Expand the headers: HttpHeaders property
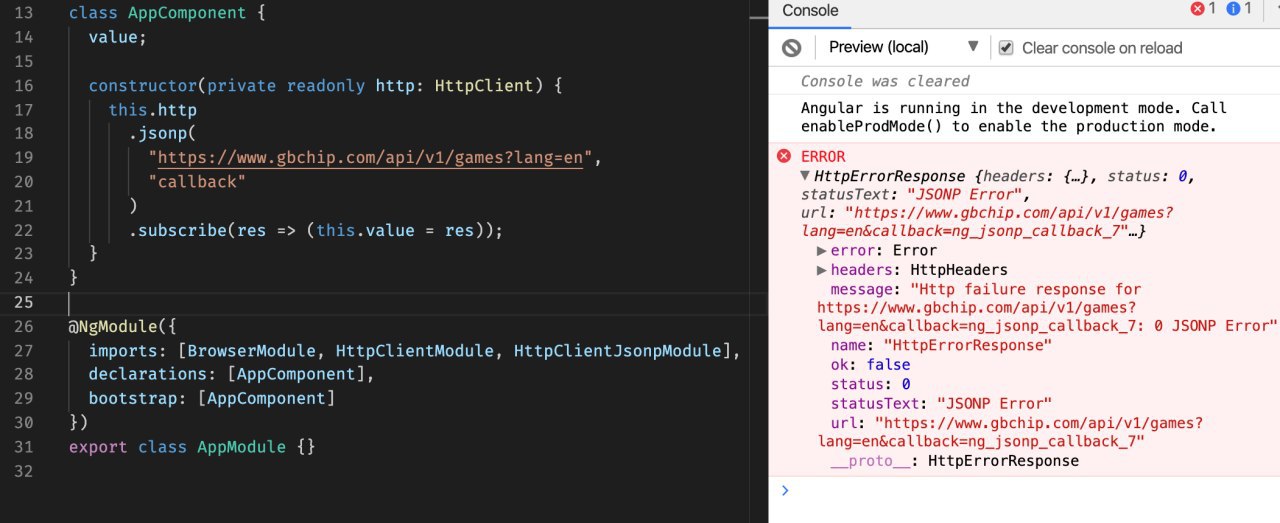 823,270
